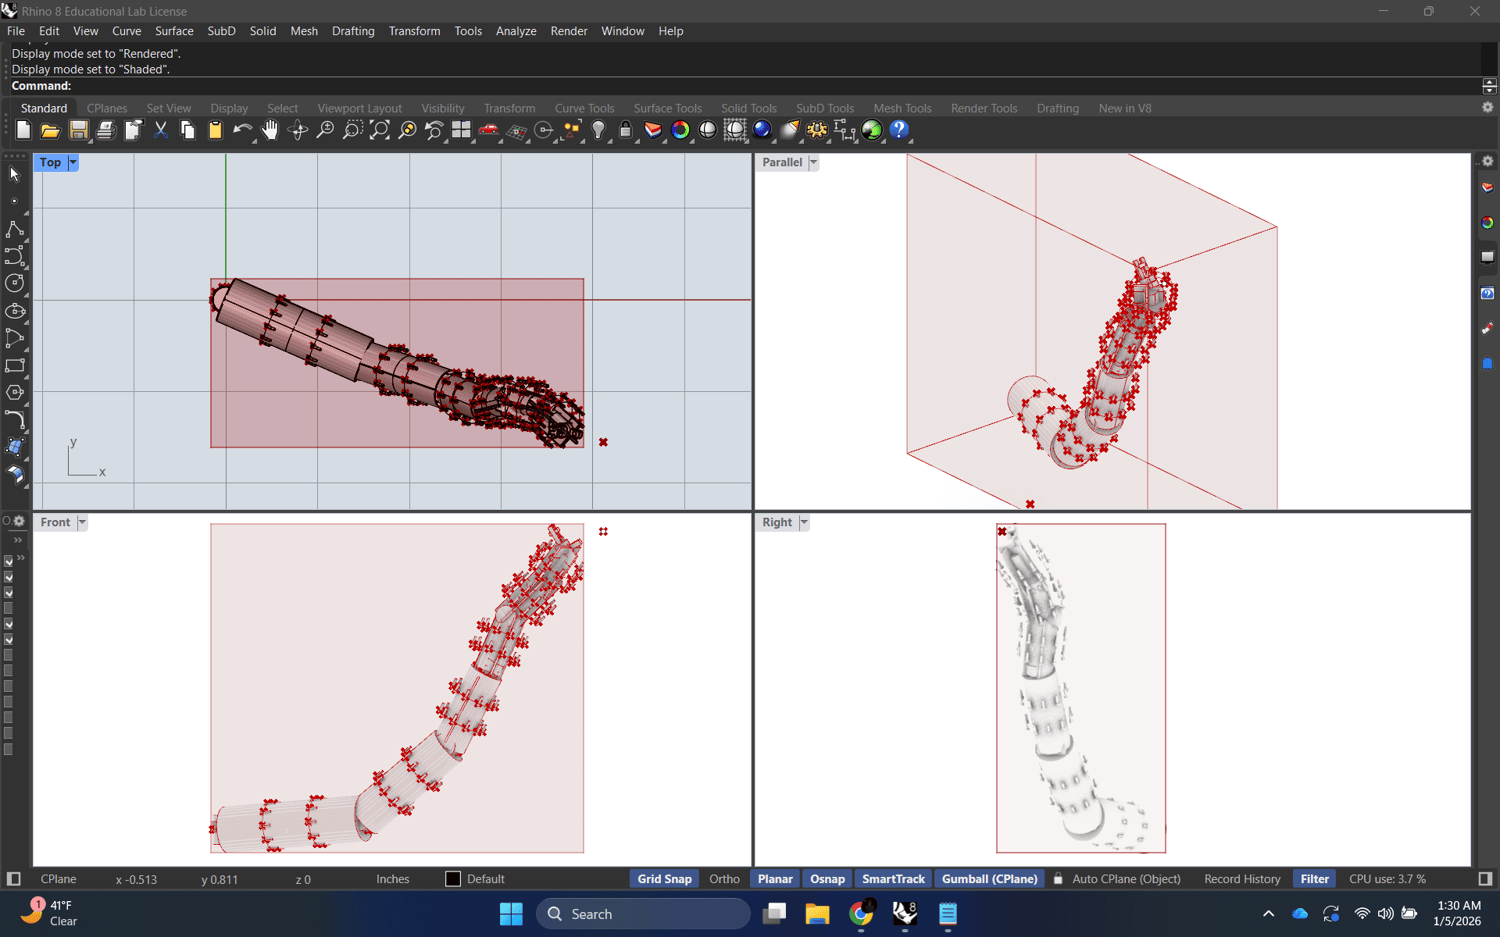Open the four-viewport layout icon
The width and height of the screenshot is (1500, 937).
[461, 130]
